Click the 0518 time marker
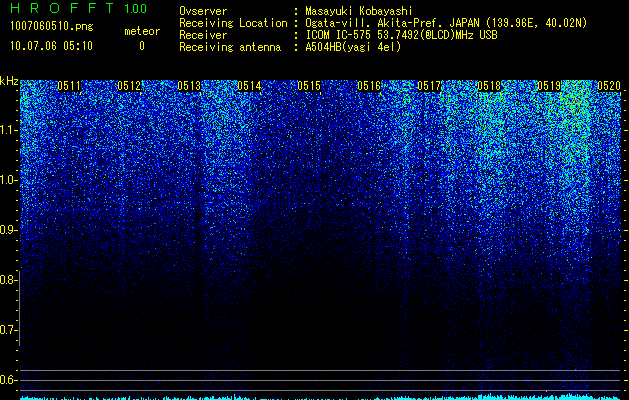This screenshot has height=400, width=629. pos(489,86)
